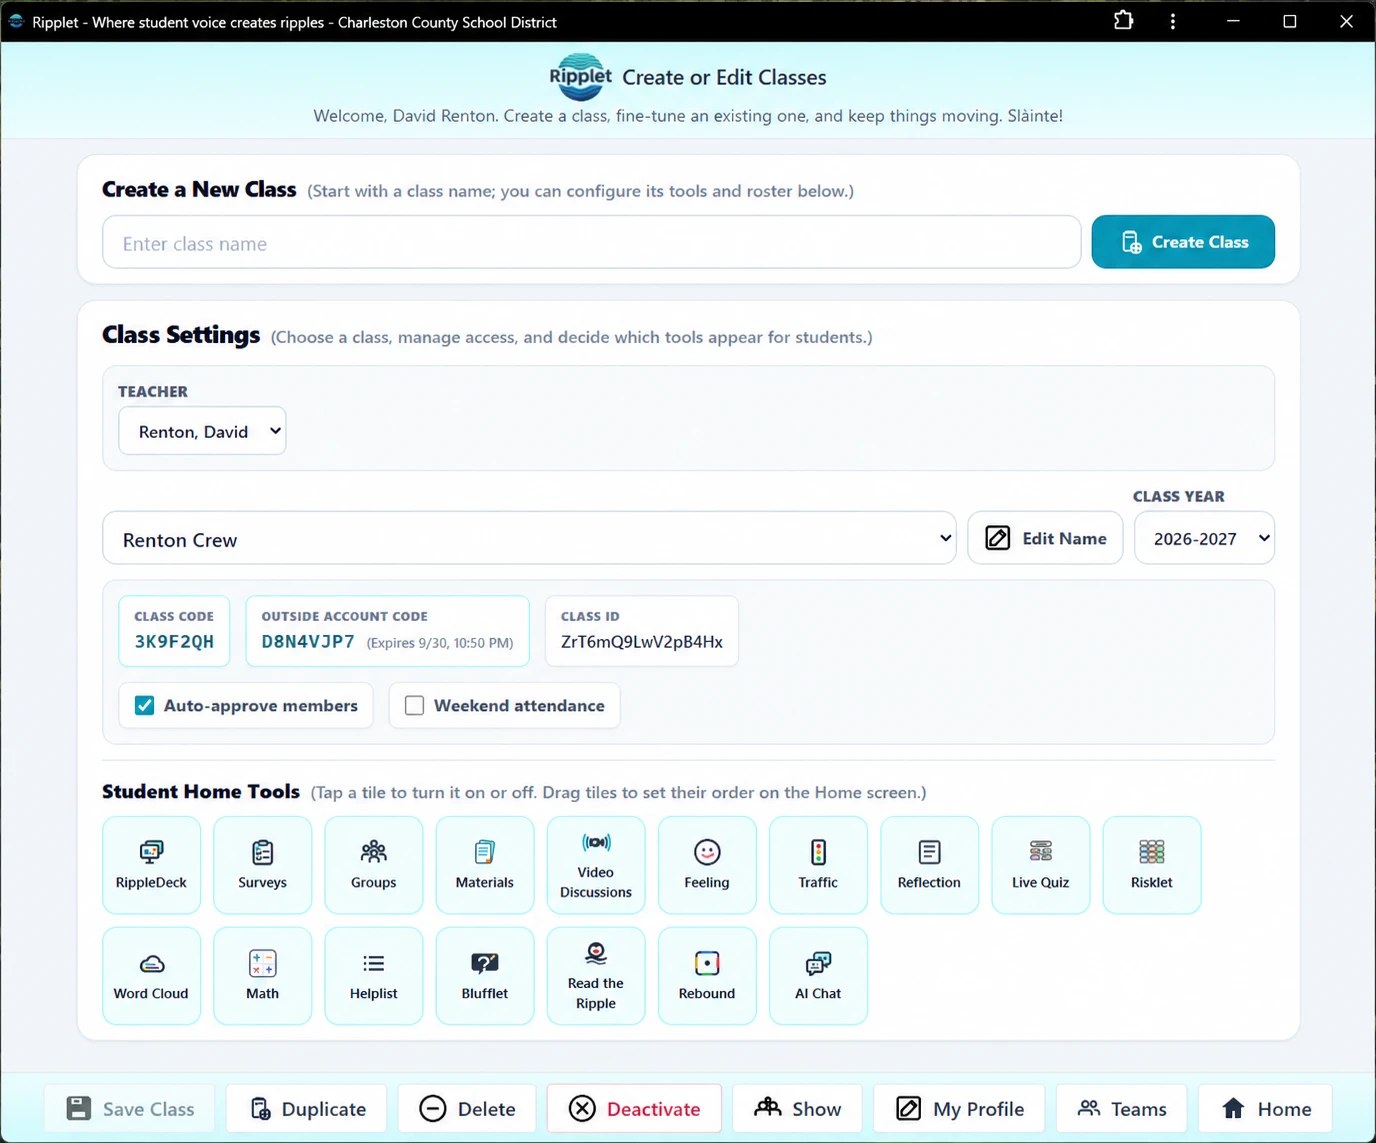Toggle the Helplist tool tile

pyautogui.click(x=373, y=976)
